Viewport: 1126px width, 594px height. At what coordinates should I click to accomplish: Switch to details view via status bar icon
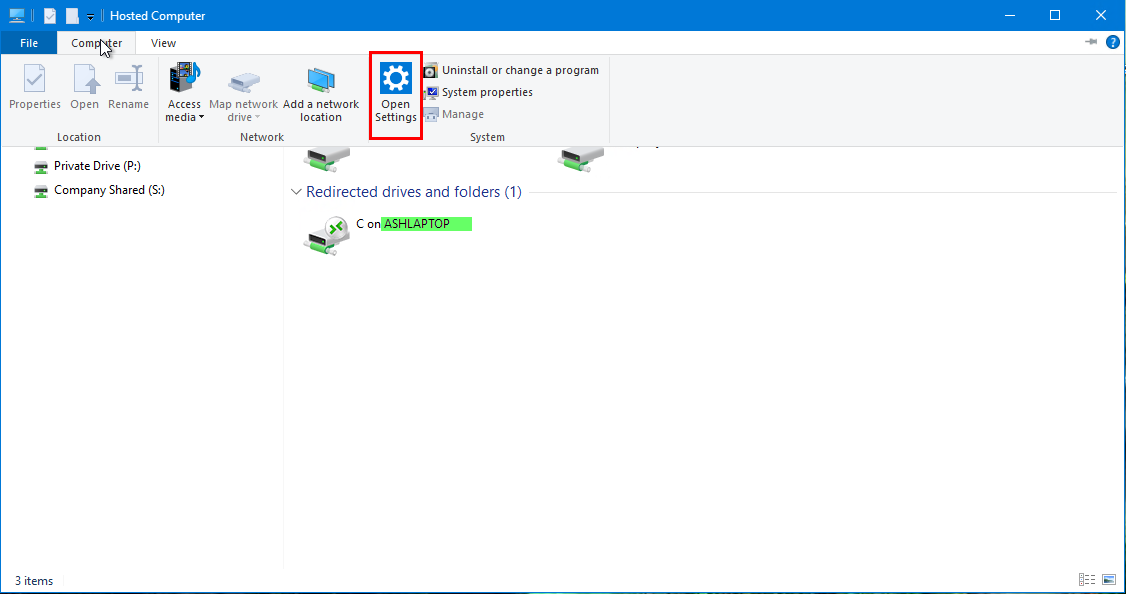[x=1087, y=580]
